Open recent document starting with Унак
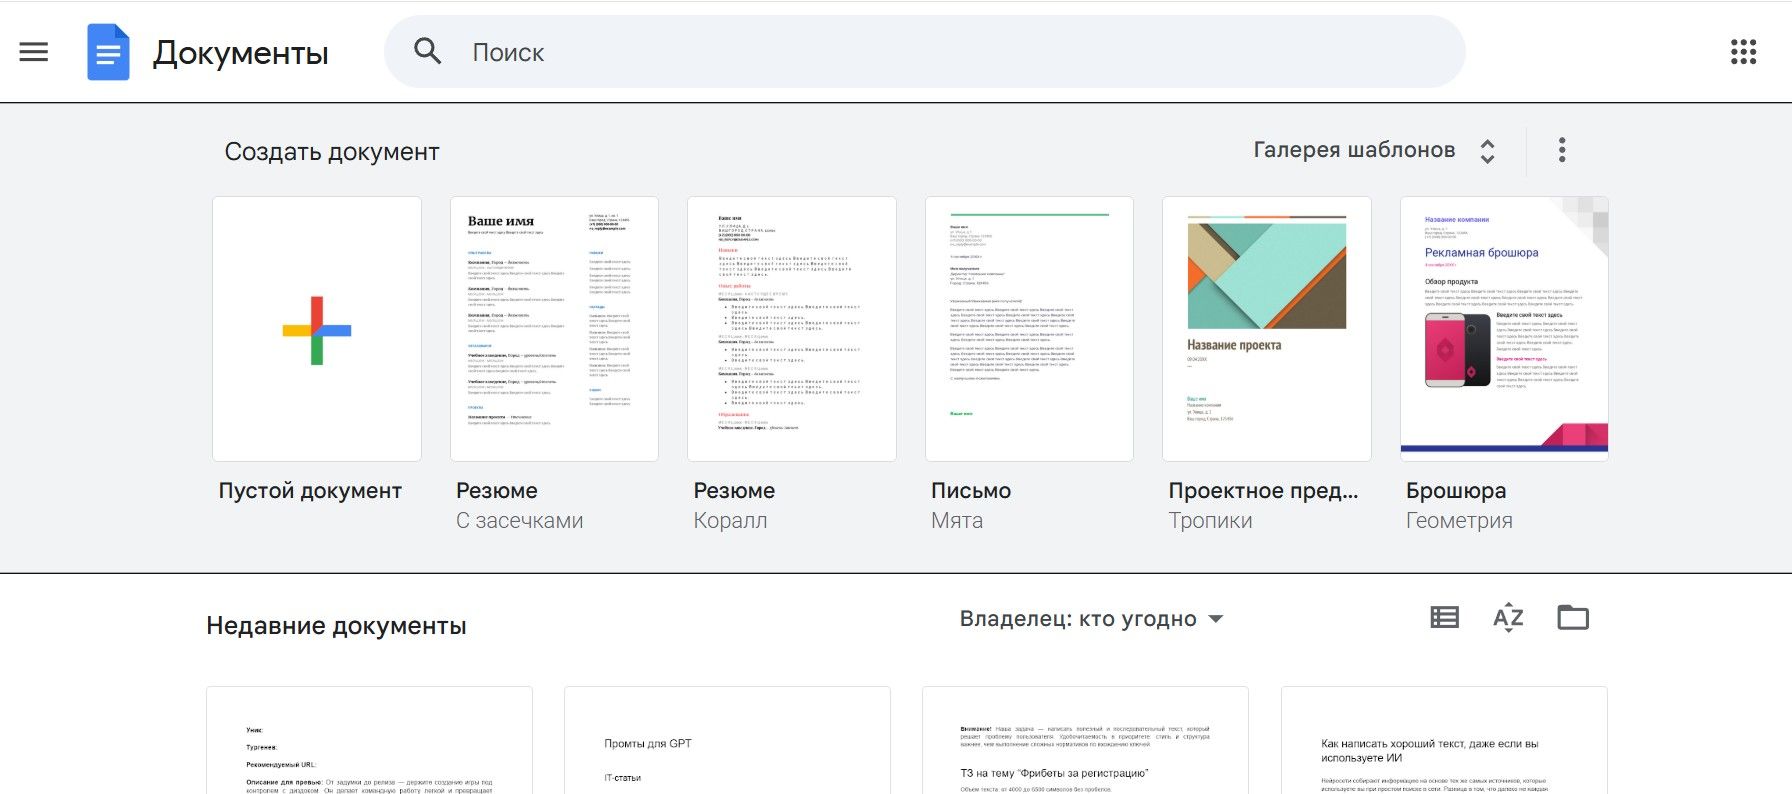This screenshot has width=1792, height=794. pos(369,740)
